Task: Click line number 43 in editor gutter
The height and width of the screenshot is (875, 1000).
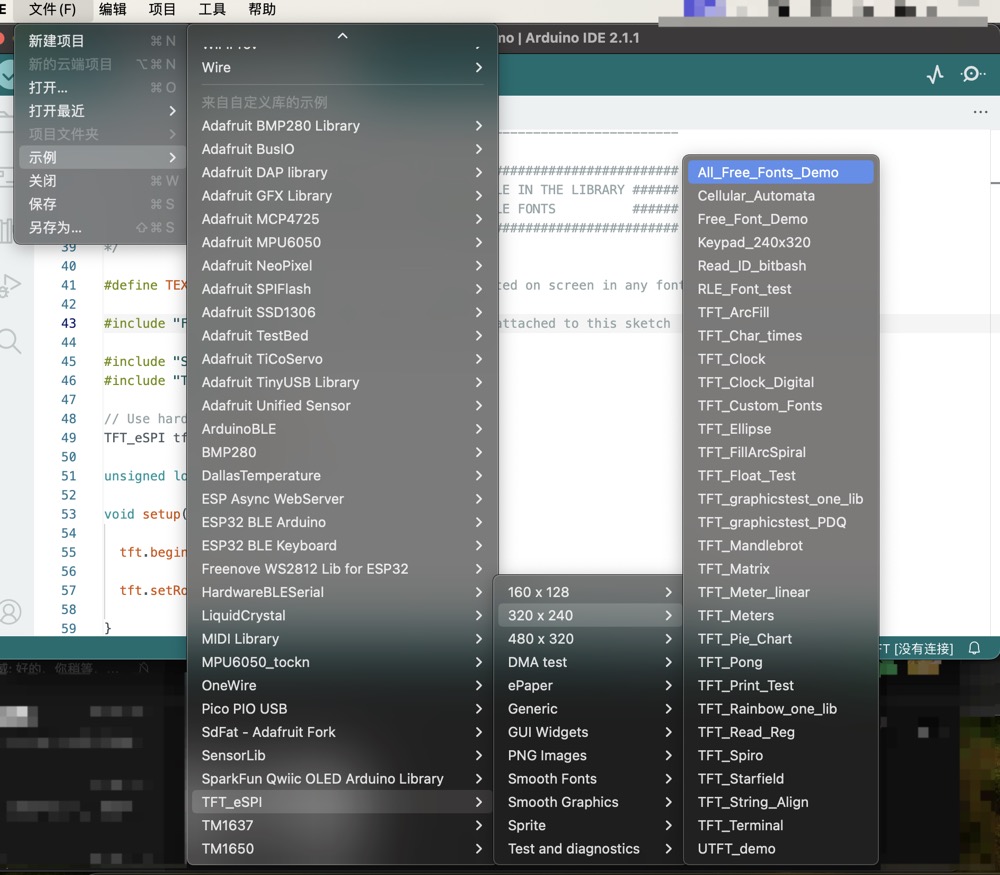Action: click(x=68, y=323)
